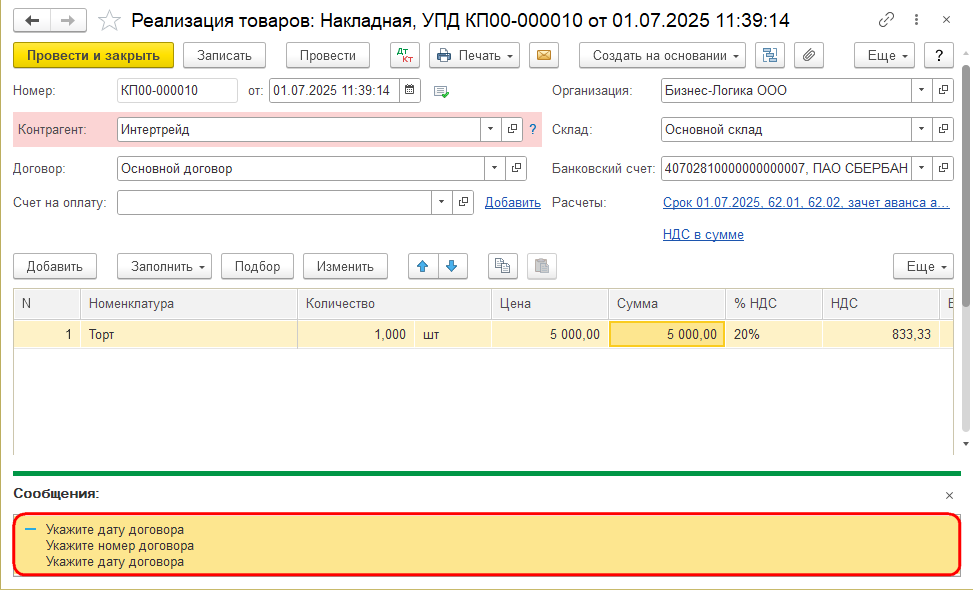Follow the Добавить invoice link
The width and height of the screenshot is (973, 590).
click(x=513, y=203)
